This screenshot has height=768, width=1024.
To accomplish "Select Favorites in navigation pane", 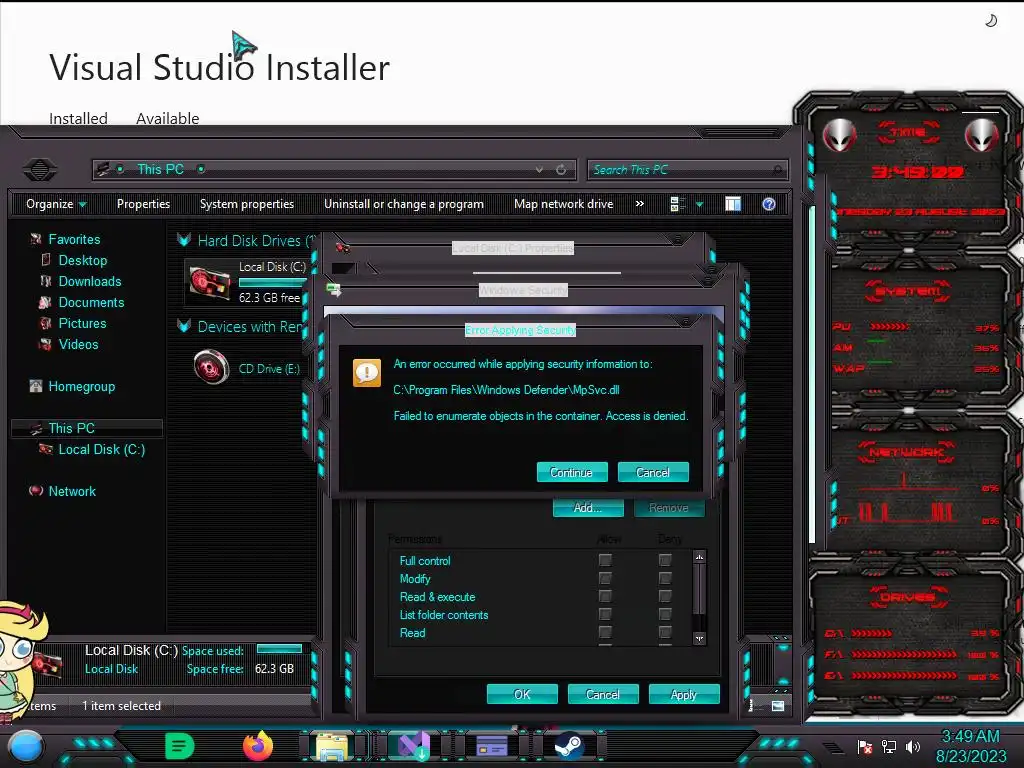I will 74,240.
